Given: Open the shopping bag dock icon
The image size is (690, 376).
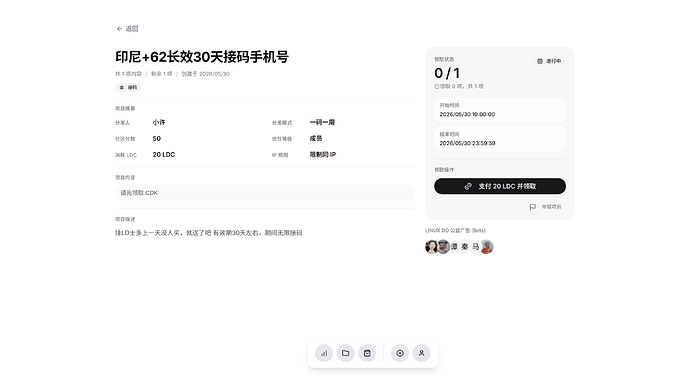Looking at the screenshot, I should (367, 353).
